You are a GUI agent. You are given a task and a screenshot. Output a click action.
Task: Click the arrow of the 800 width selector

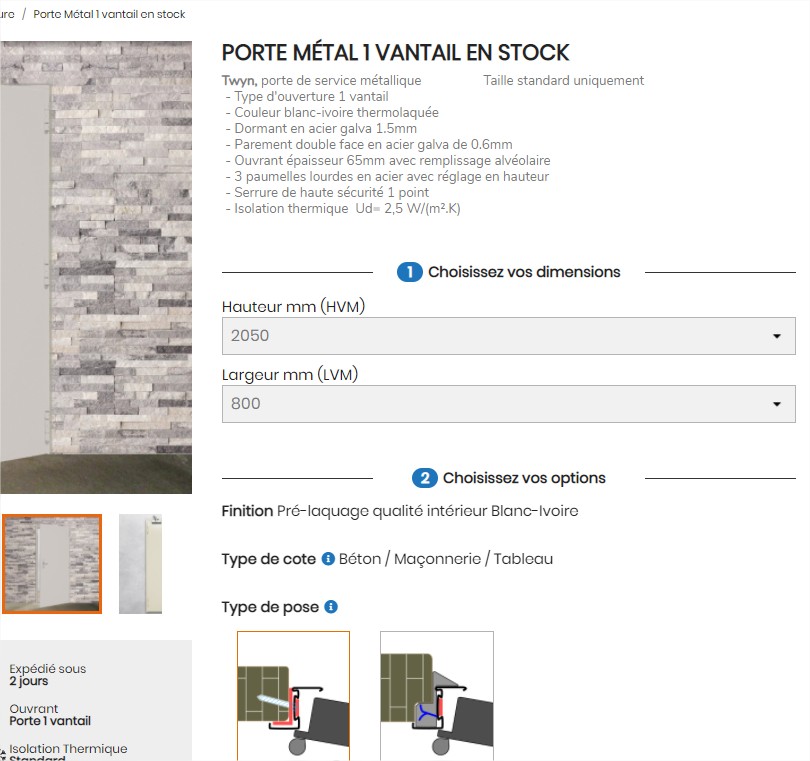(776, 404)
